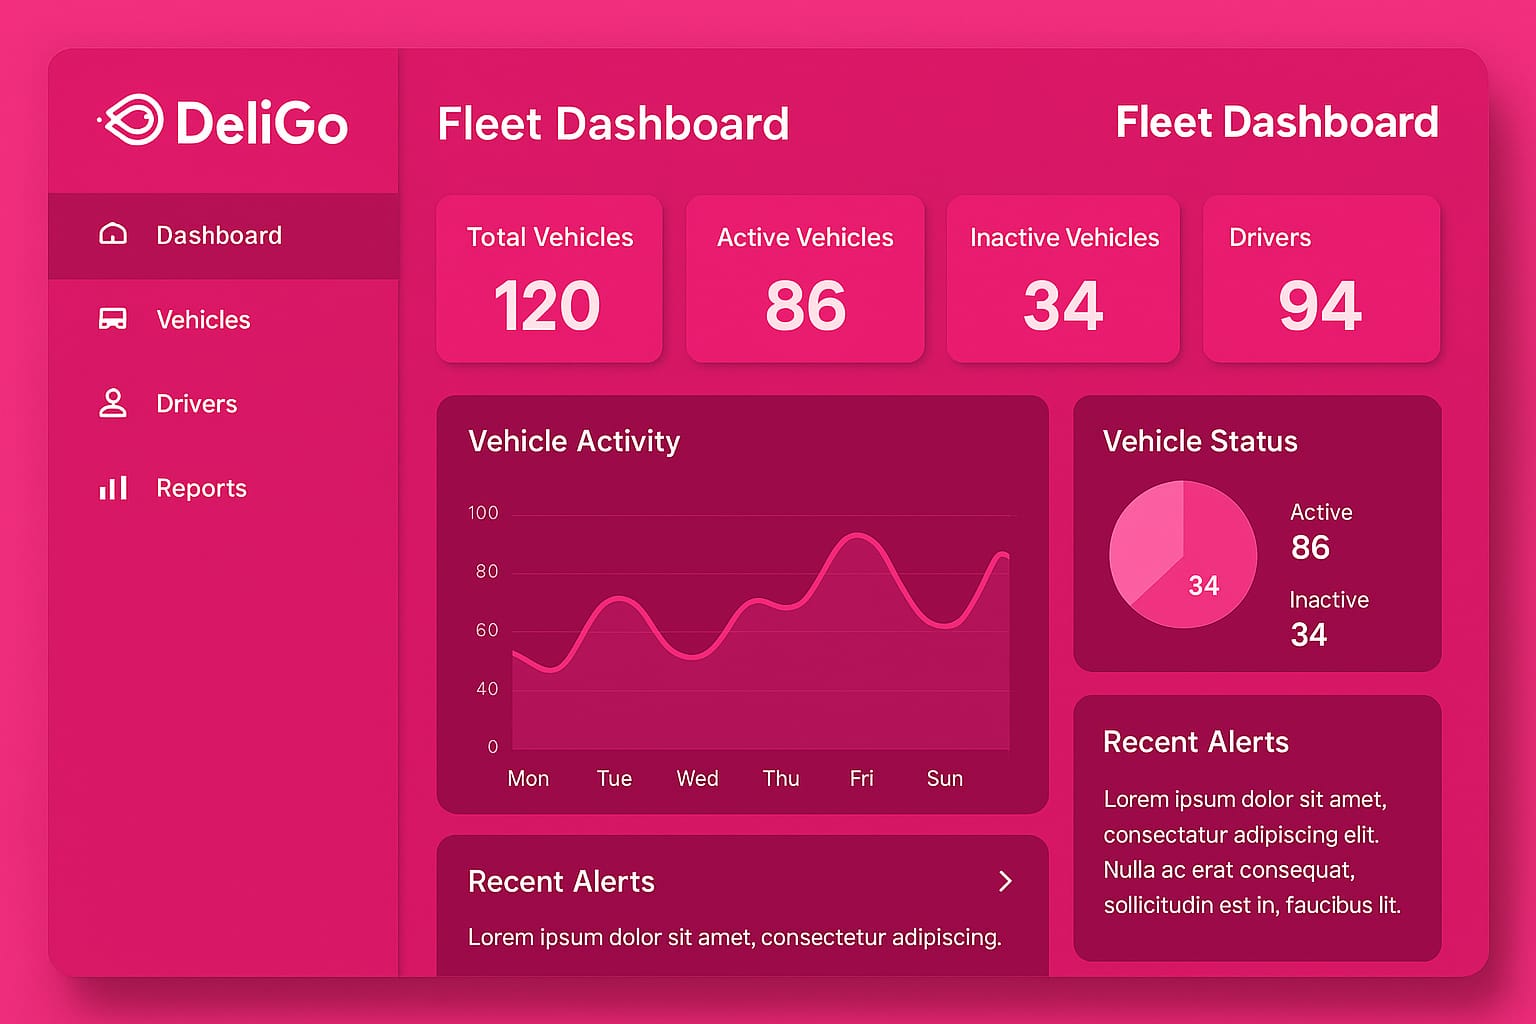Select the Dashboard home icon in sidebar
Image resolution: width=1536 pixels, height=1024 pixels.
[x=112, y=234]
